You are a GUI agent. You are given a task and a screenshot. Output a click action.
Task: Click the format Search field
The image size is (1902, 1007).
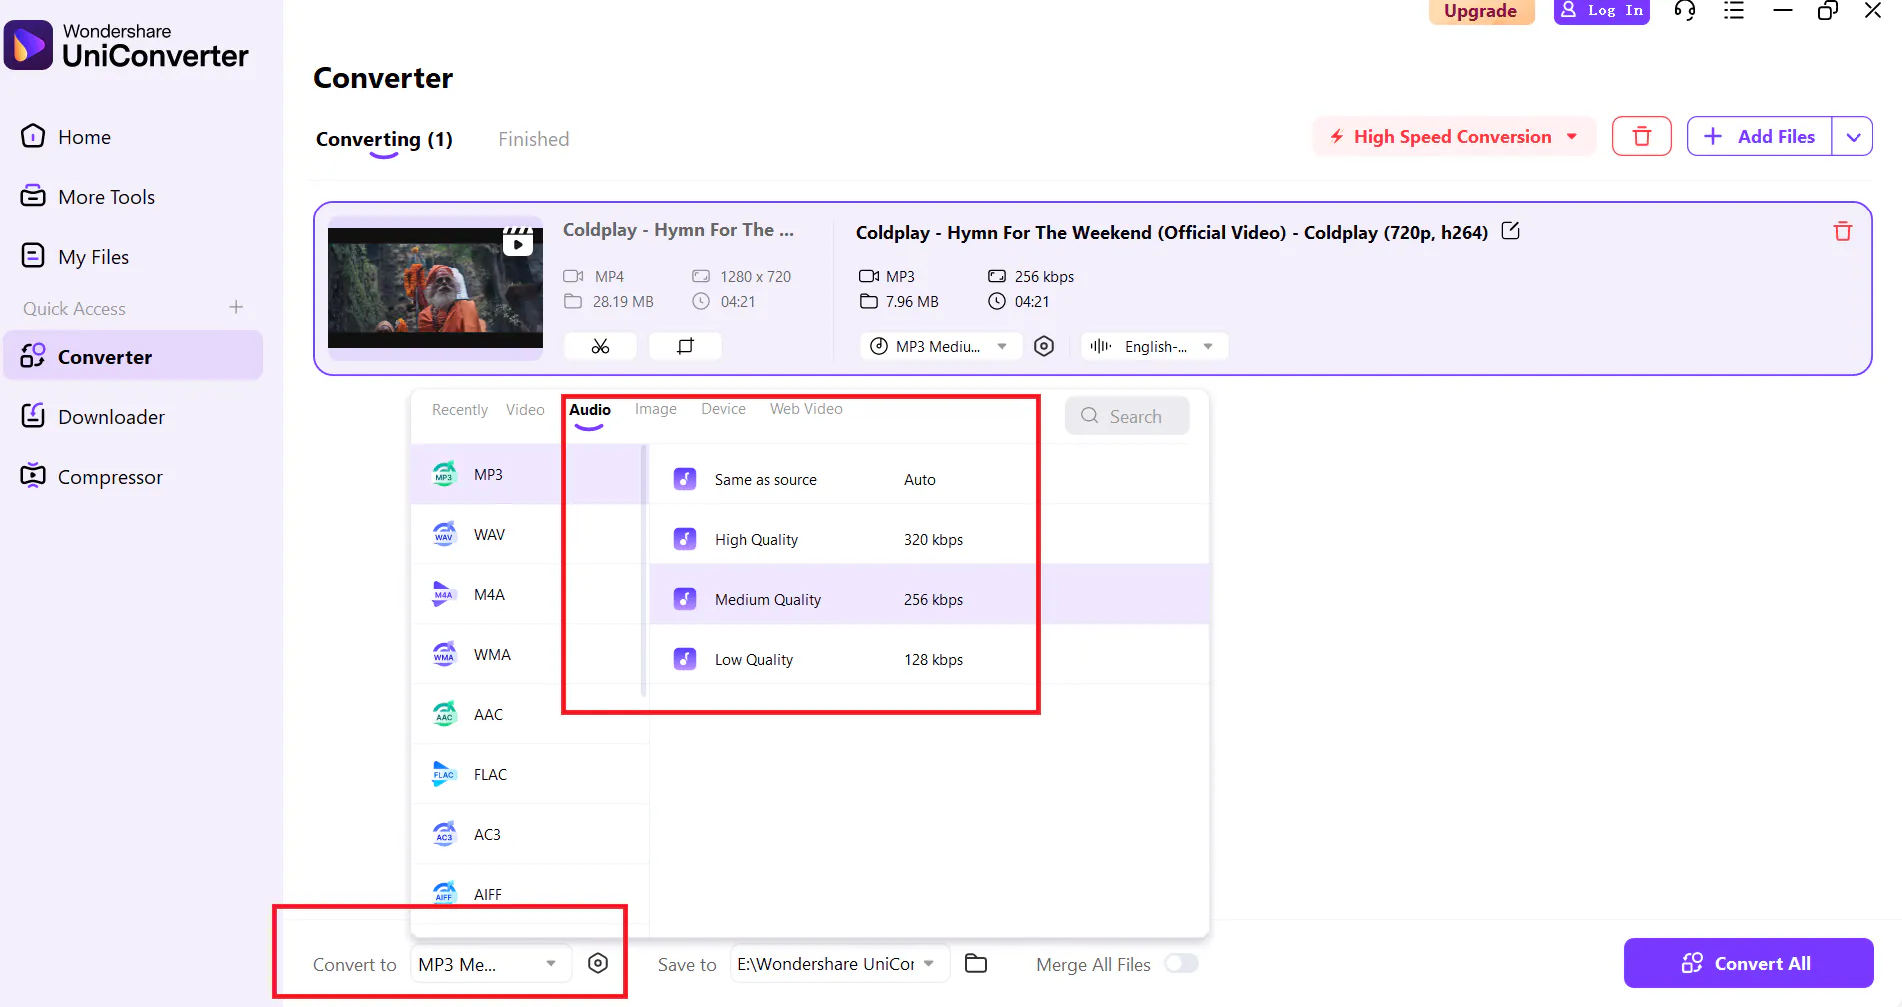(x=1127, y=416)
